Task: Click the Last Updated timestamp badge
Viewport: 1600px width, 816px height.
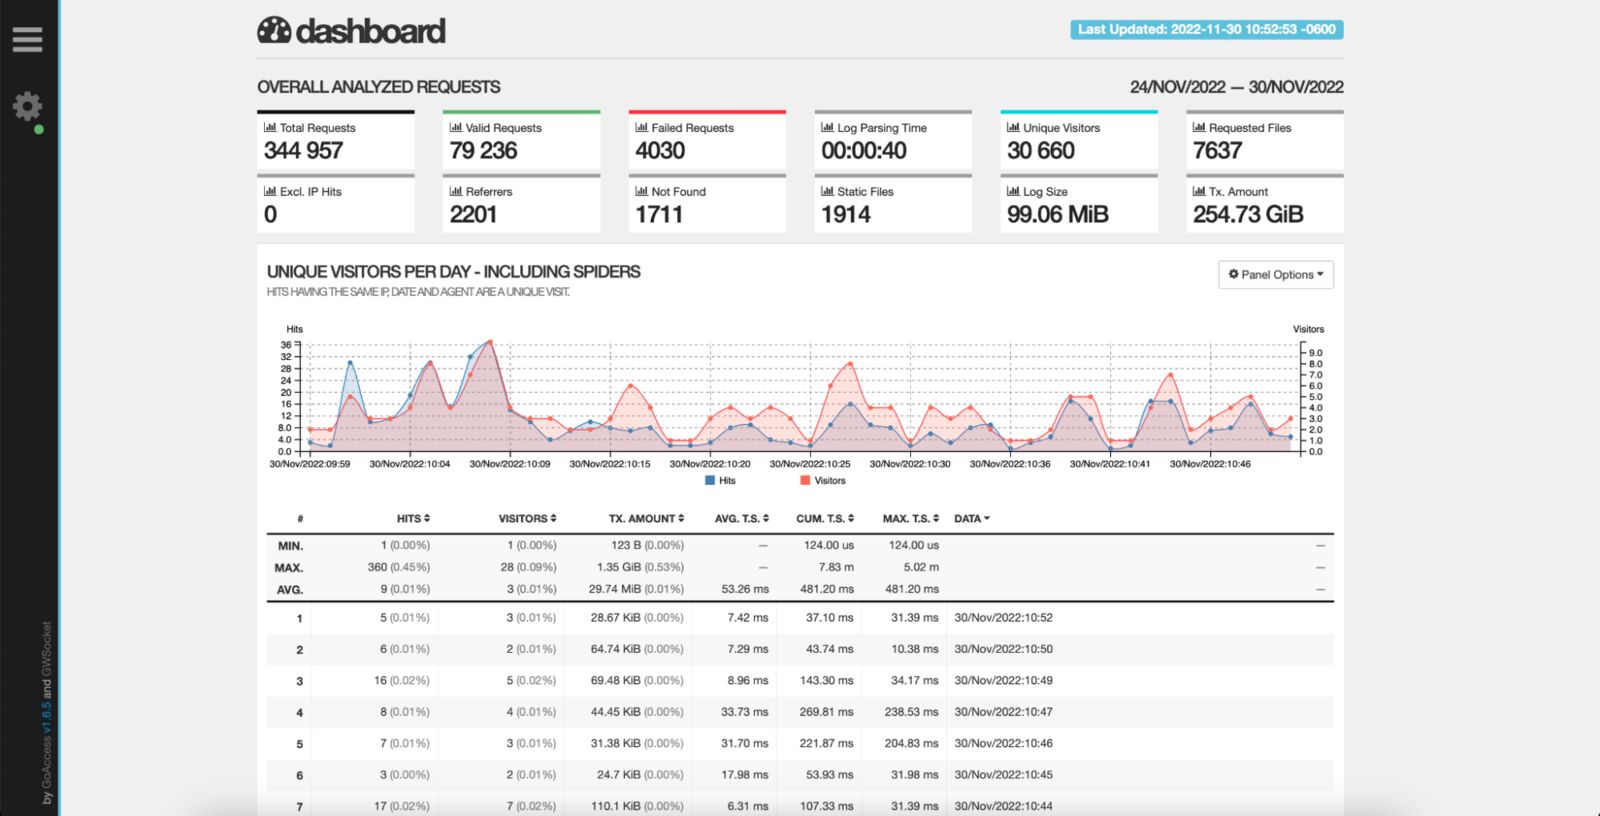Action: pyautogui.click(x=1206, y=29)
